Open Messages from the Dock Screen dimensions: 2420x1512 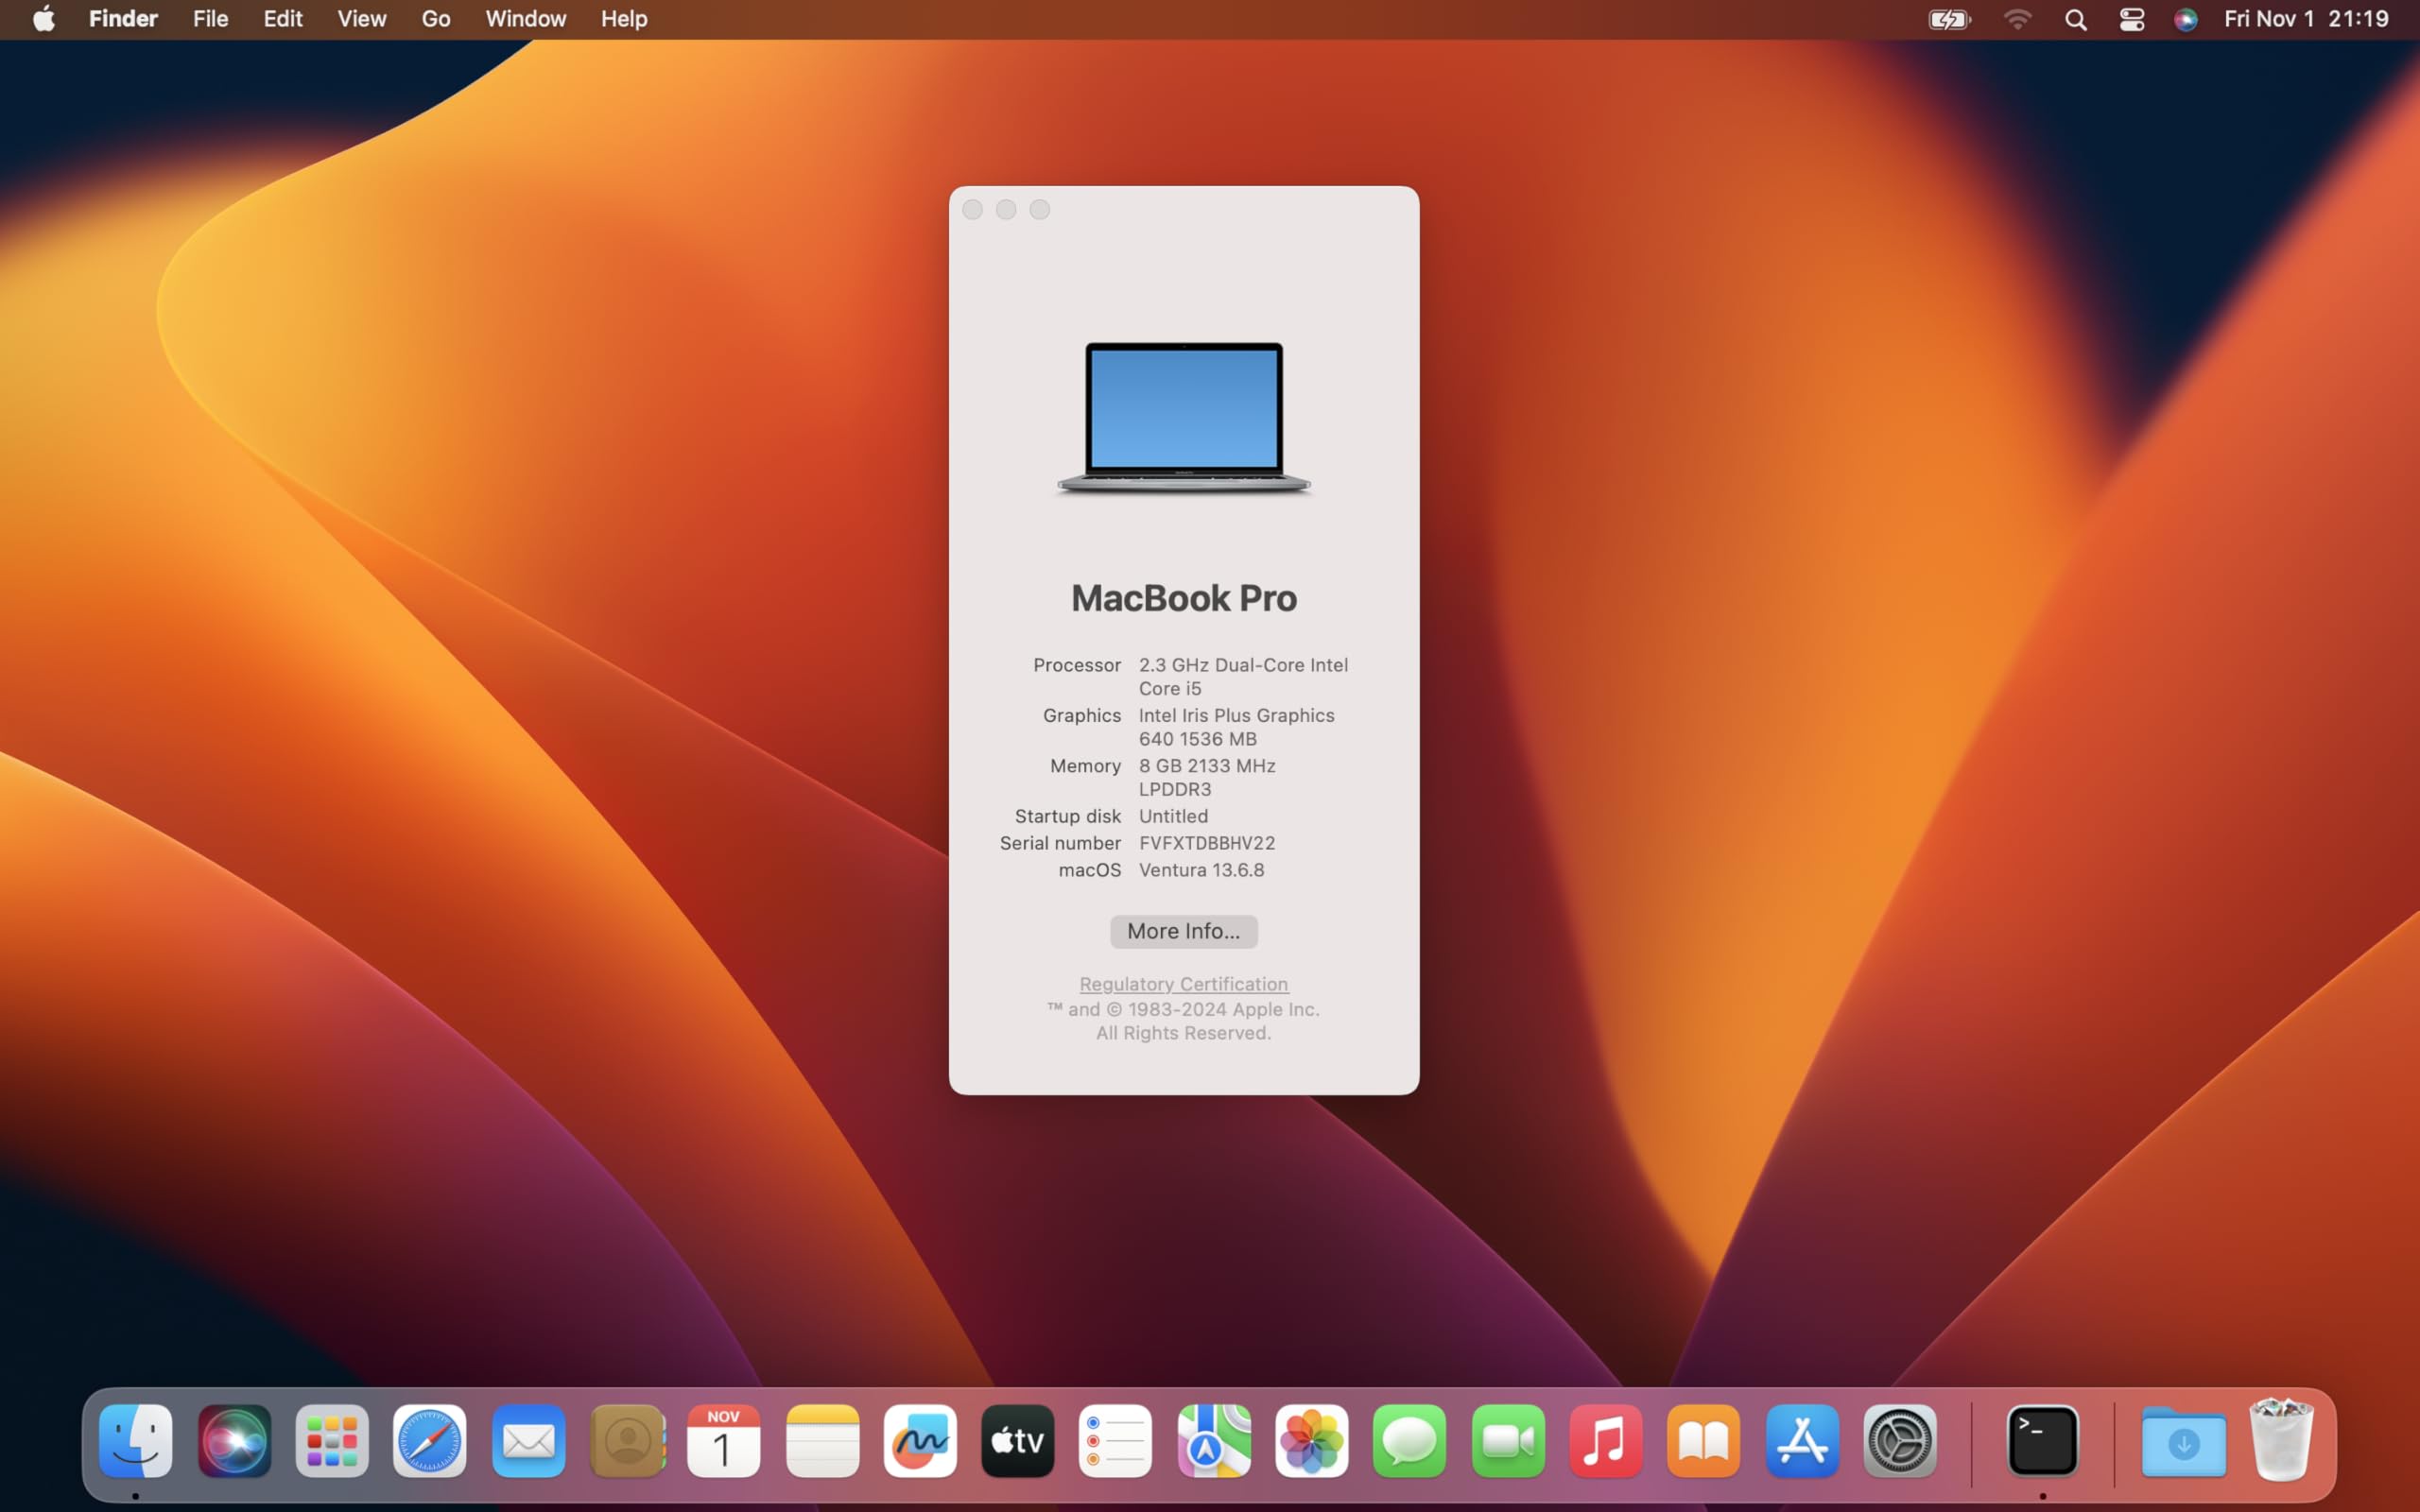[1410, 1441]
